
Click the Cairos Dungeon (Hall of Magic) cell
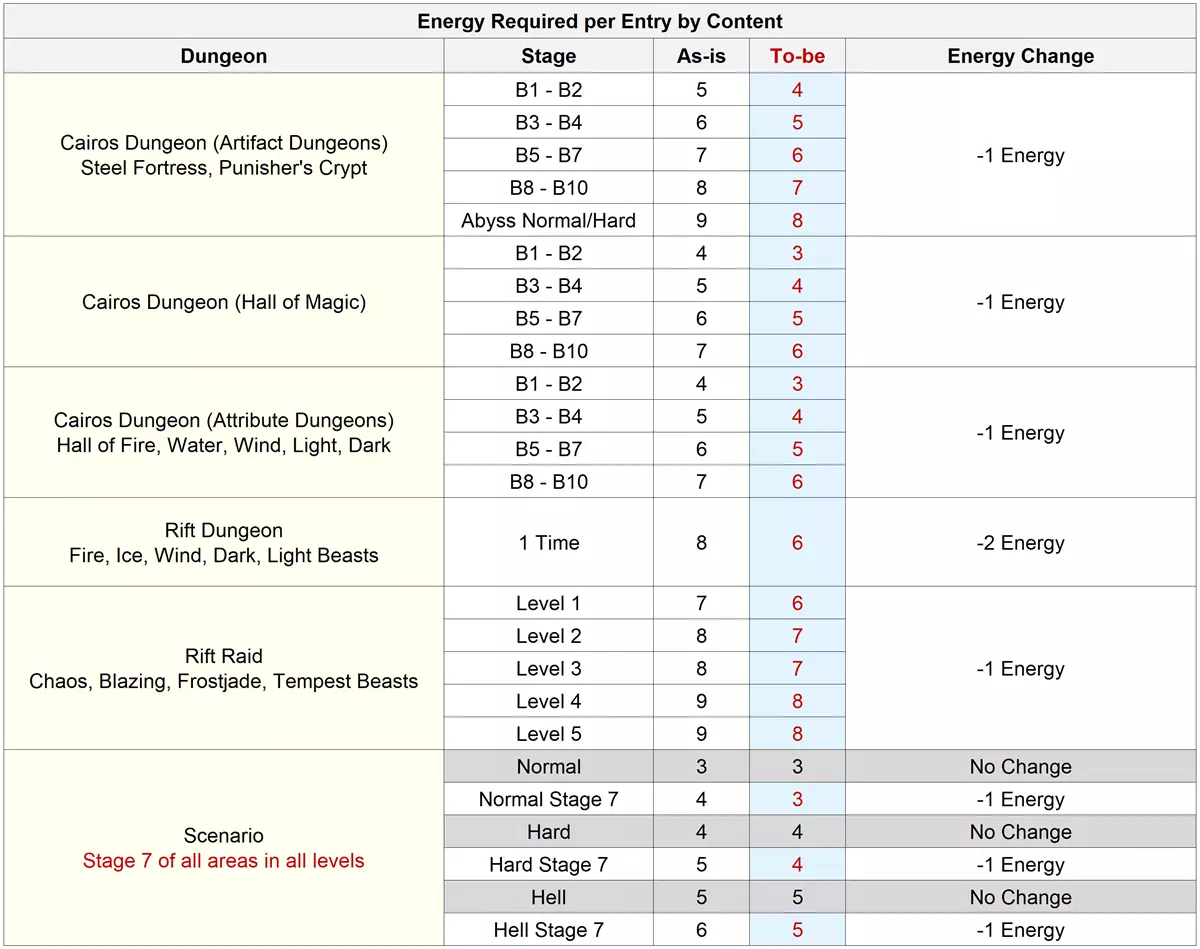(224, 302)
